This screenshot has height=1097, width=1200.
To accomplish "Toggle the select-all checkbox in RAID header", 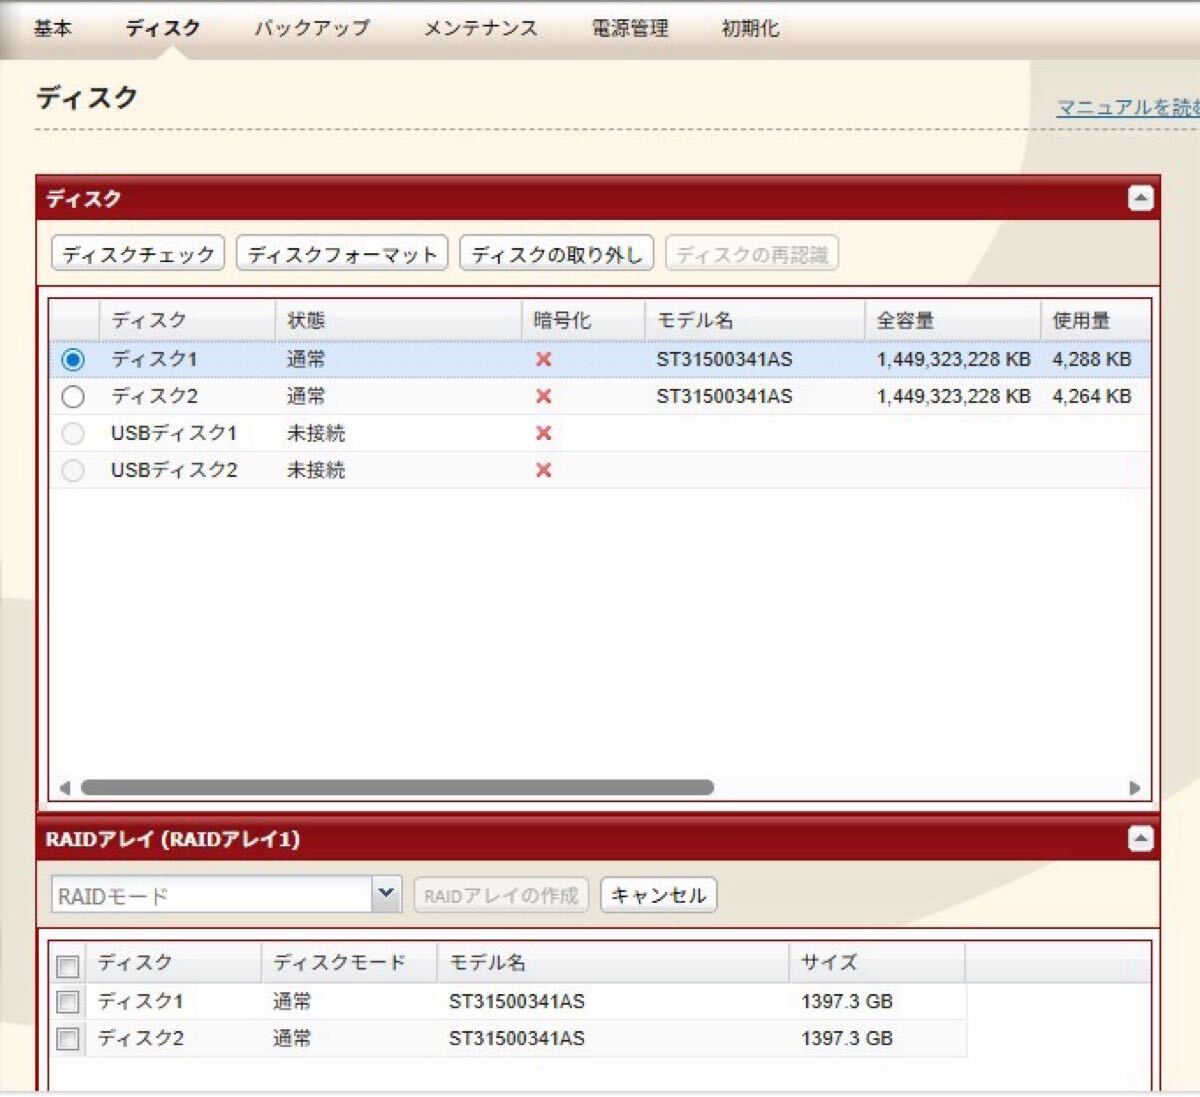I will pos(68,965).
